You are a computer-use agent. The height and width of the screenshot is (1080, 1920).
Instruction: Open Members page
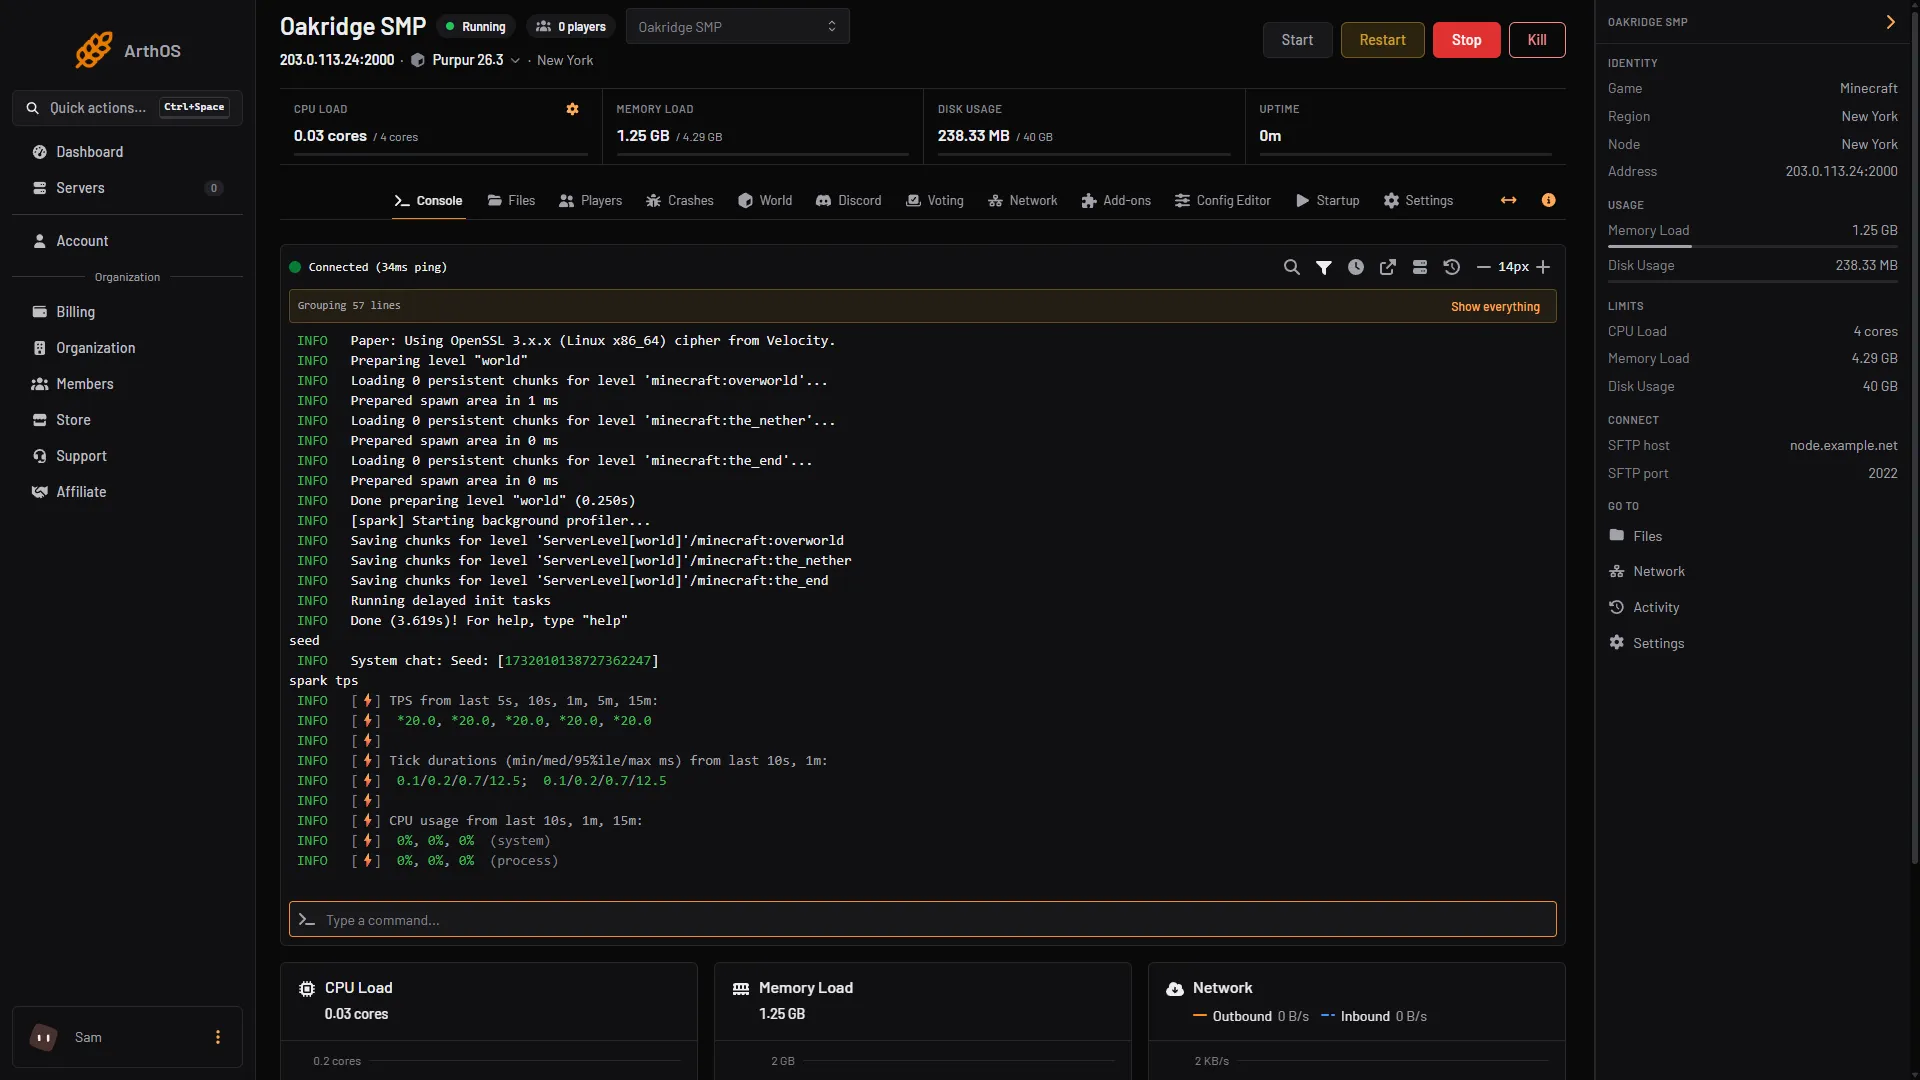pyautogui.click(x=127, y=384)
